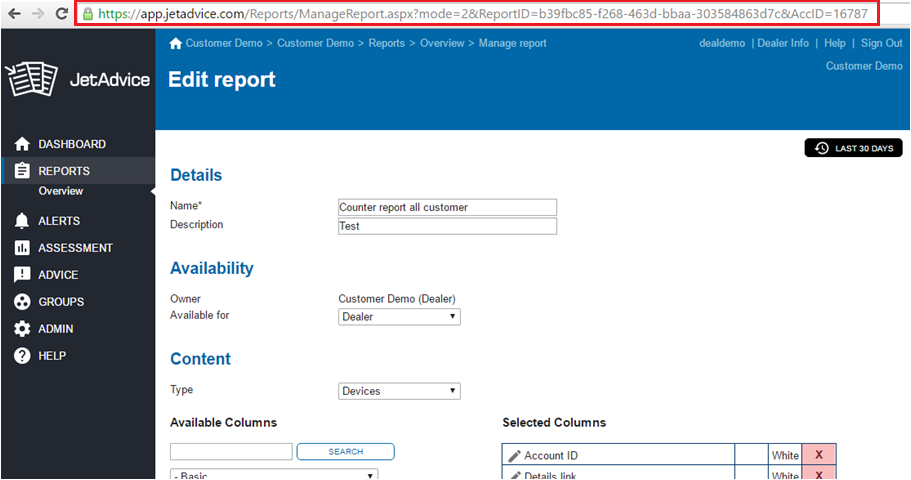Expand the content Type Devices dropdown
The height and width of the screenshot is (480, 911).
click(399, 391)
